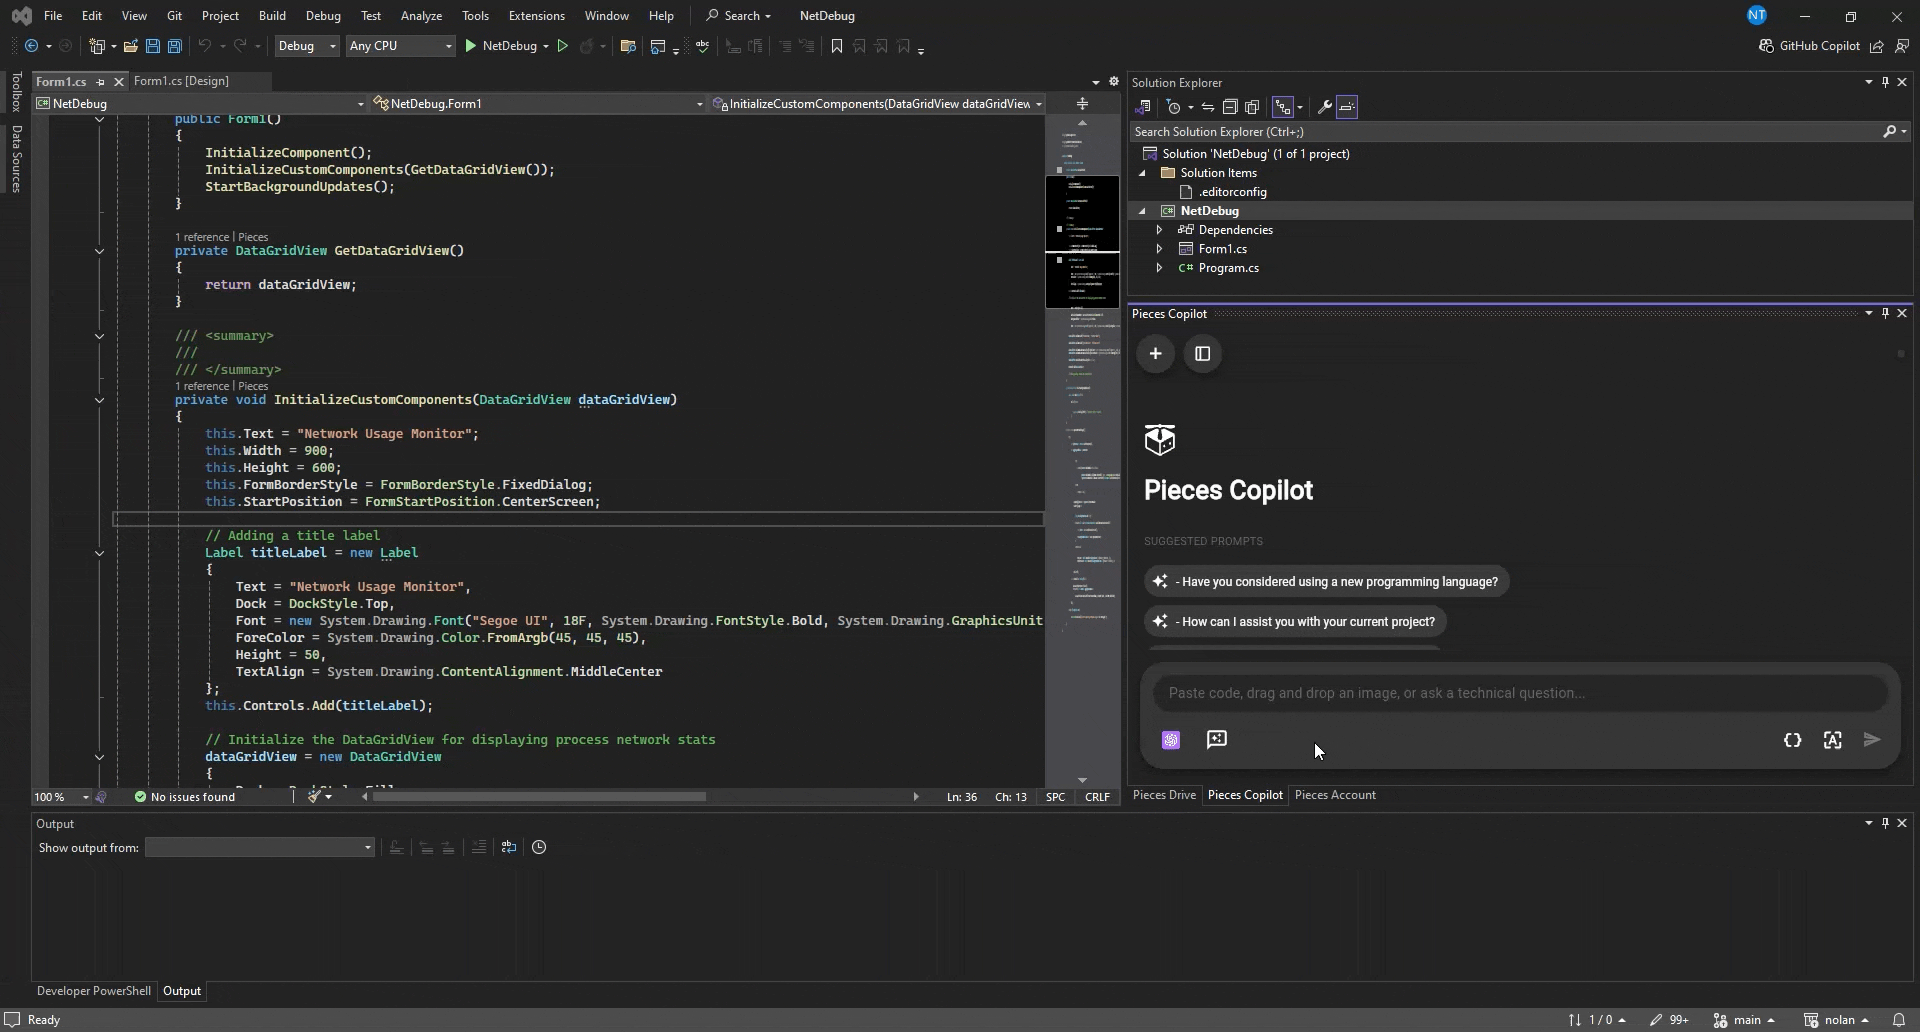Viewport: 1920px width, 1032px height.
Task: Click the spell checker abc icon
Action: (703, 46)
